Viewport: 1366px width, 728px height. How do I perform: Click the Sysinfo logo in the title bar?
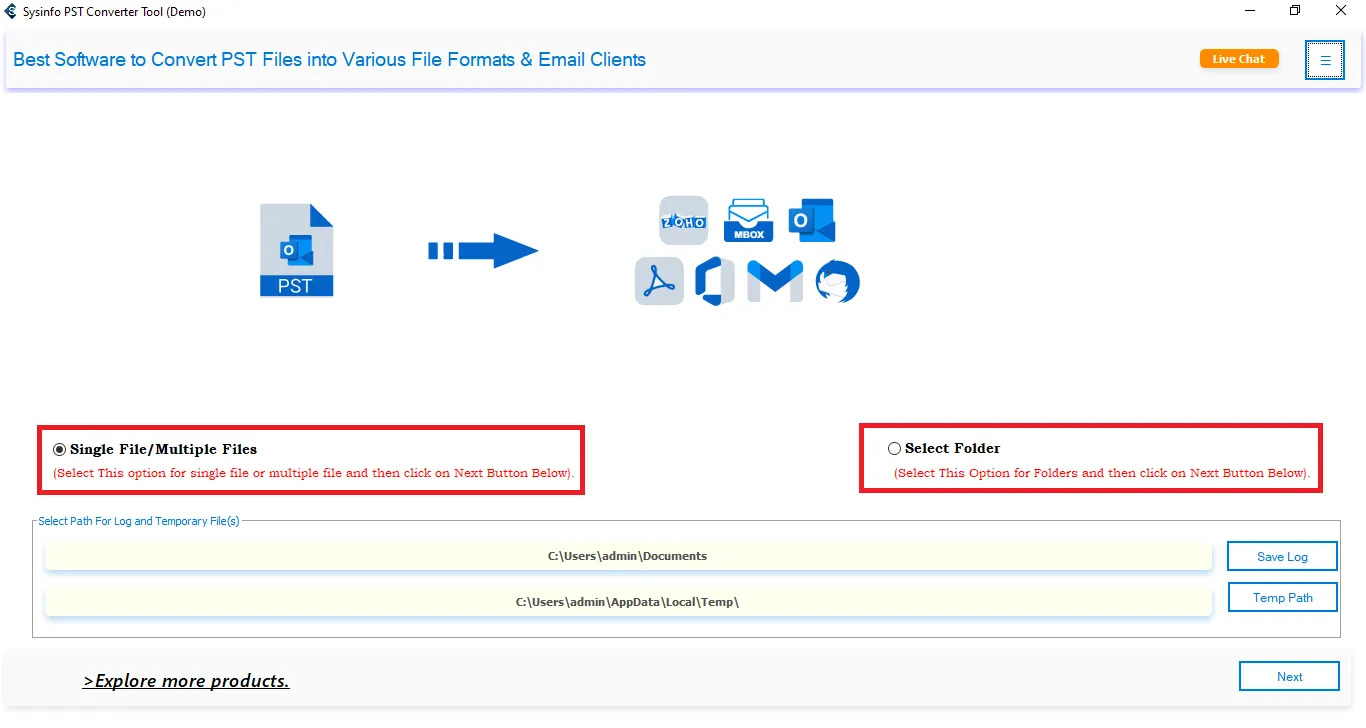point(10,11)
